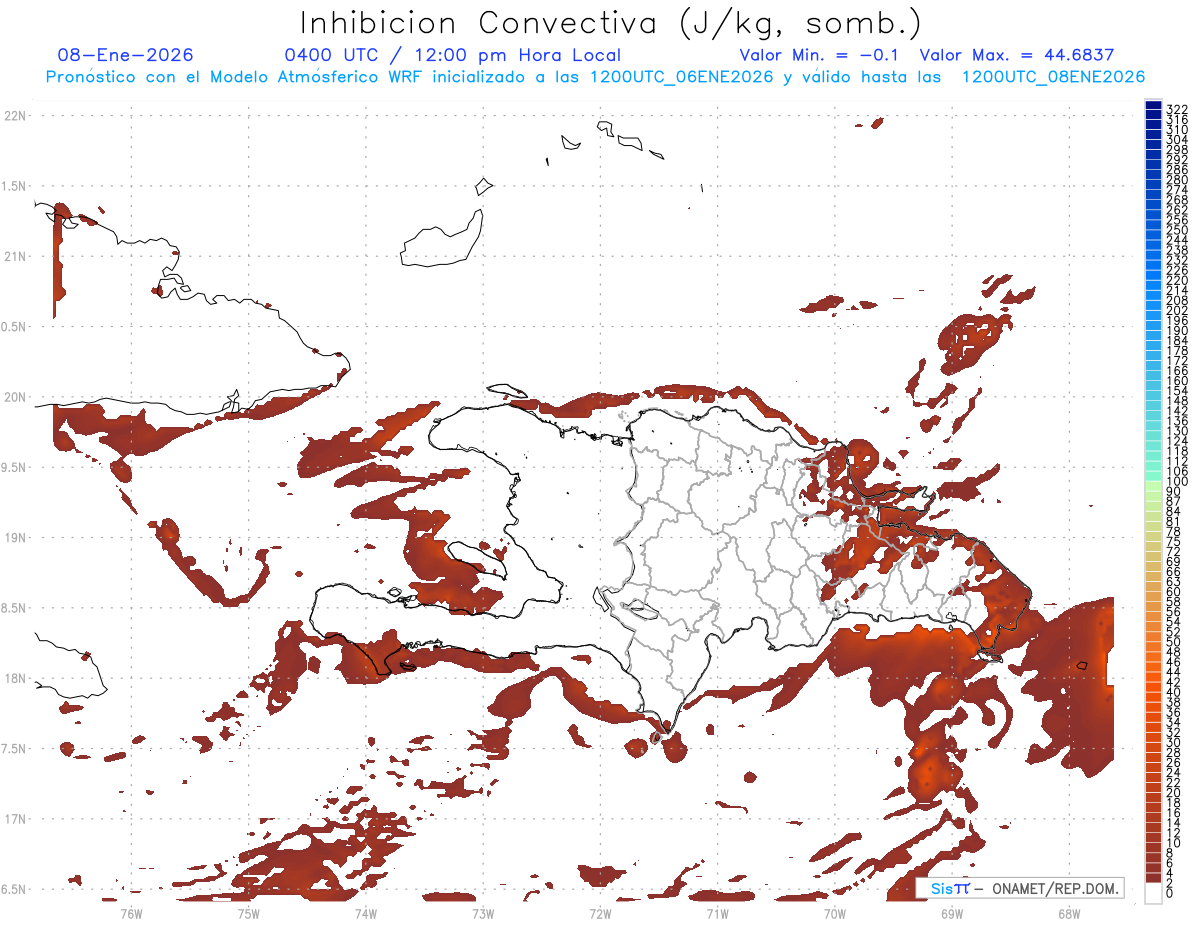Screen dimensions: 1200x927
Task: Click the "21N" latitude label
Action: coord(14,257)
